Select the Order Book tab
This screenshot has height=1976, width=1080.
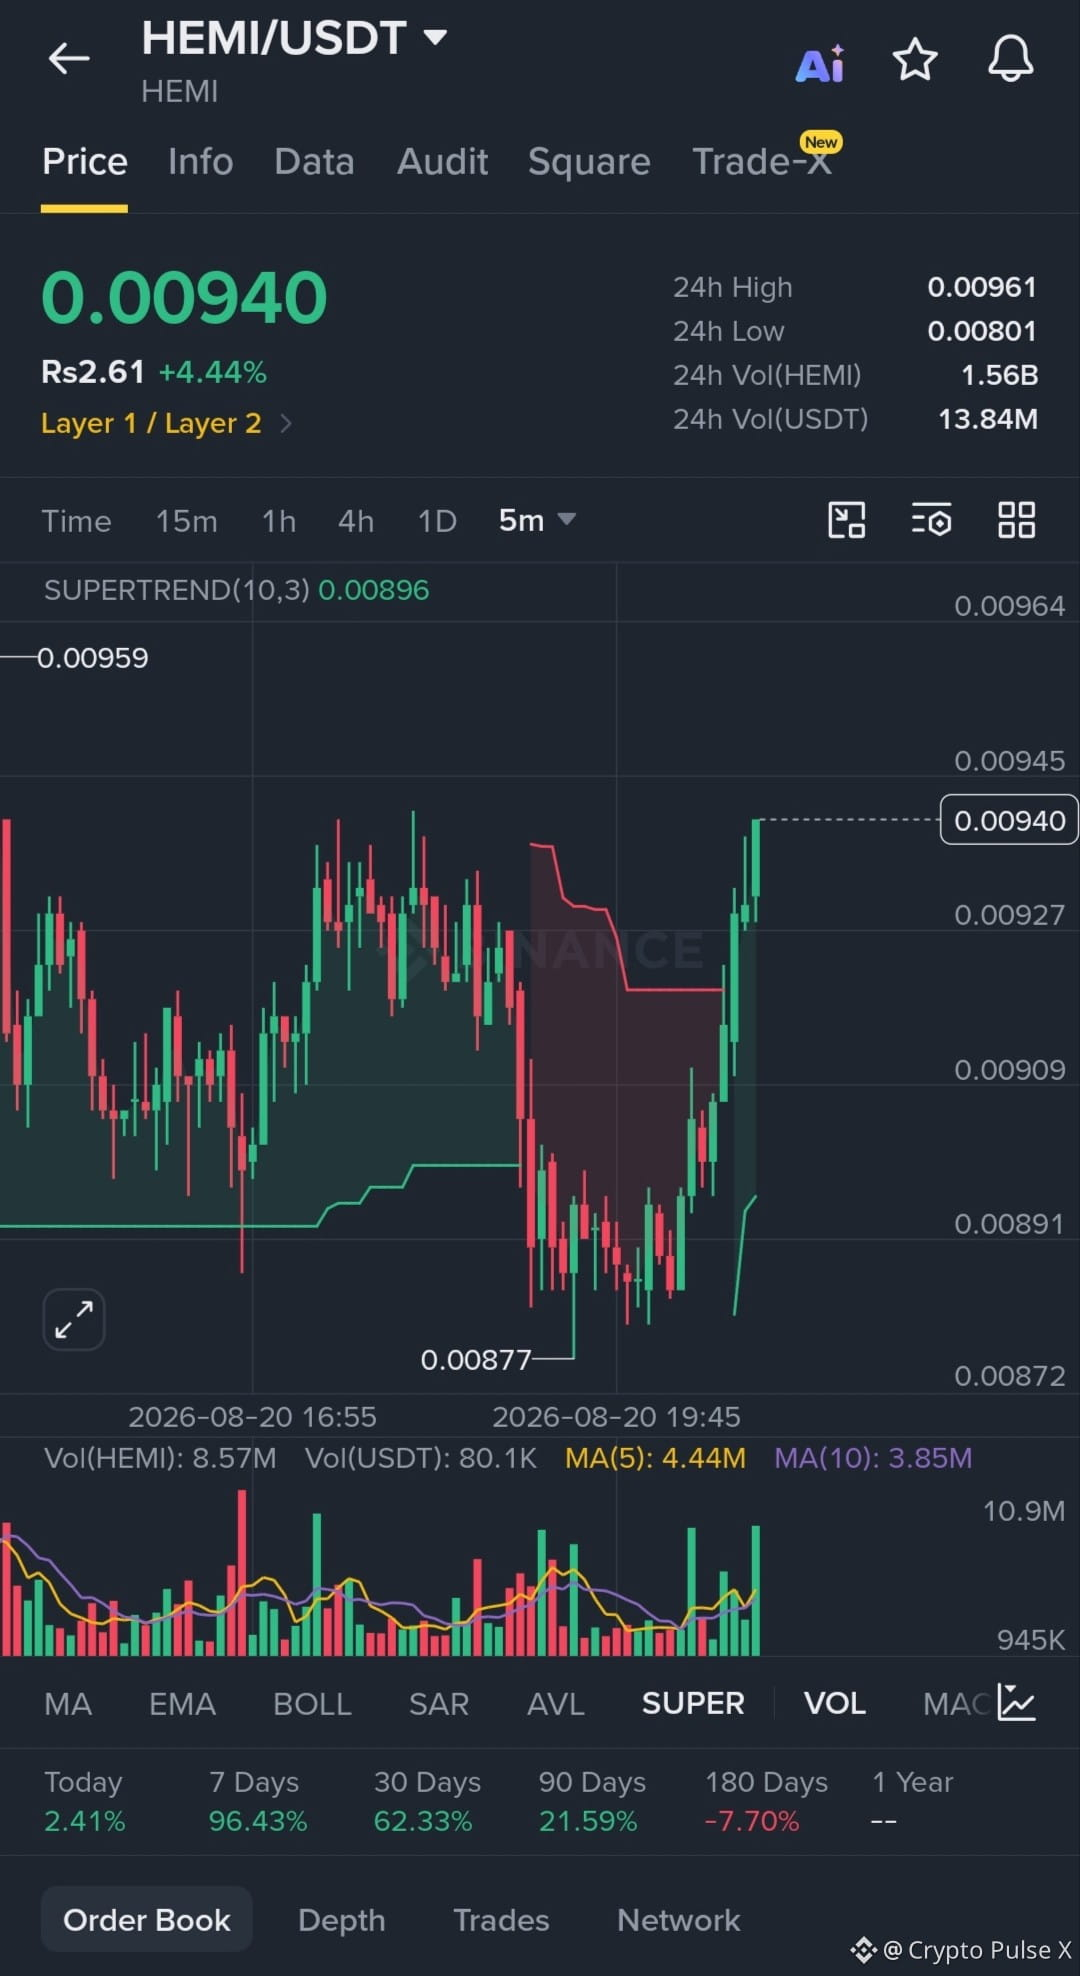pyautogui.click(x=147, y=1920)
